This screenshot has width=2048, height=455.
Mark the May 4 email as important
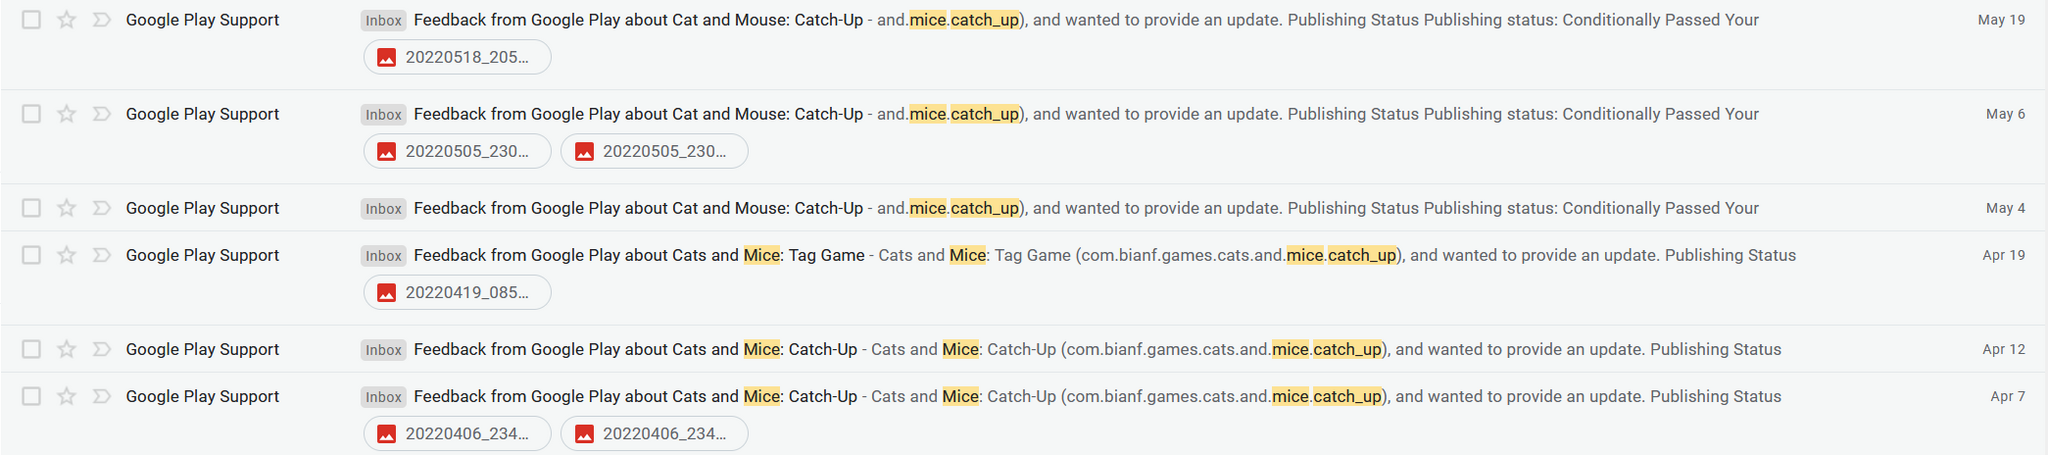(x=101, y=208)
